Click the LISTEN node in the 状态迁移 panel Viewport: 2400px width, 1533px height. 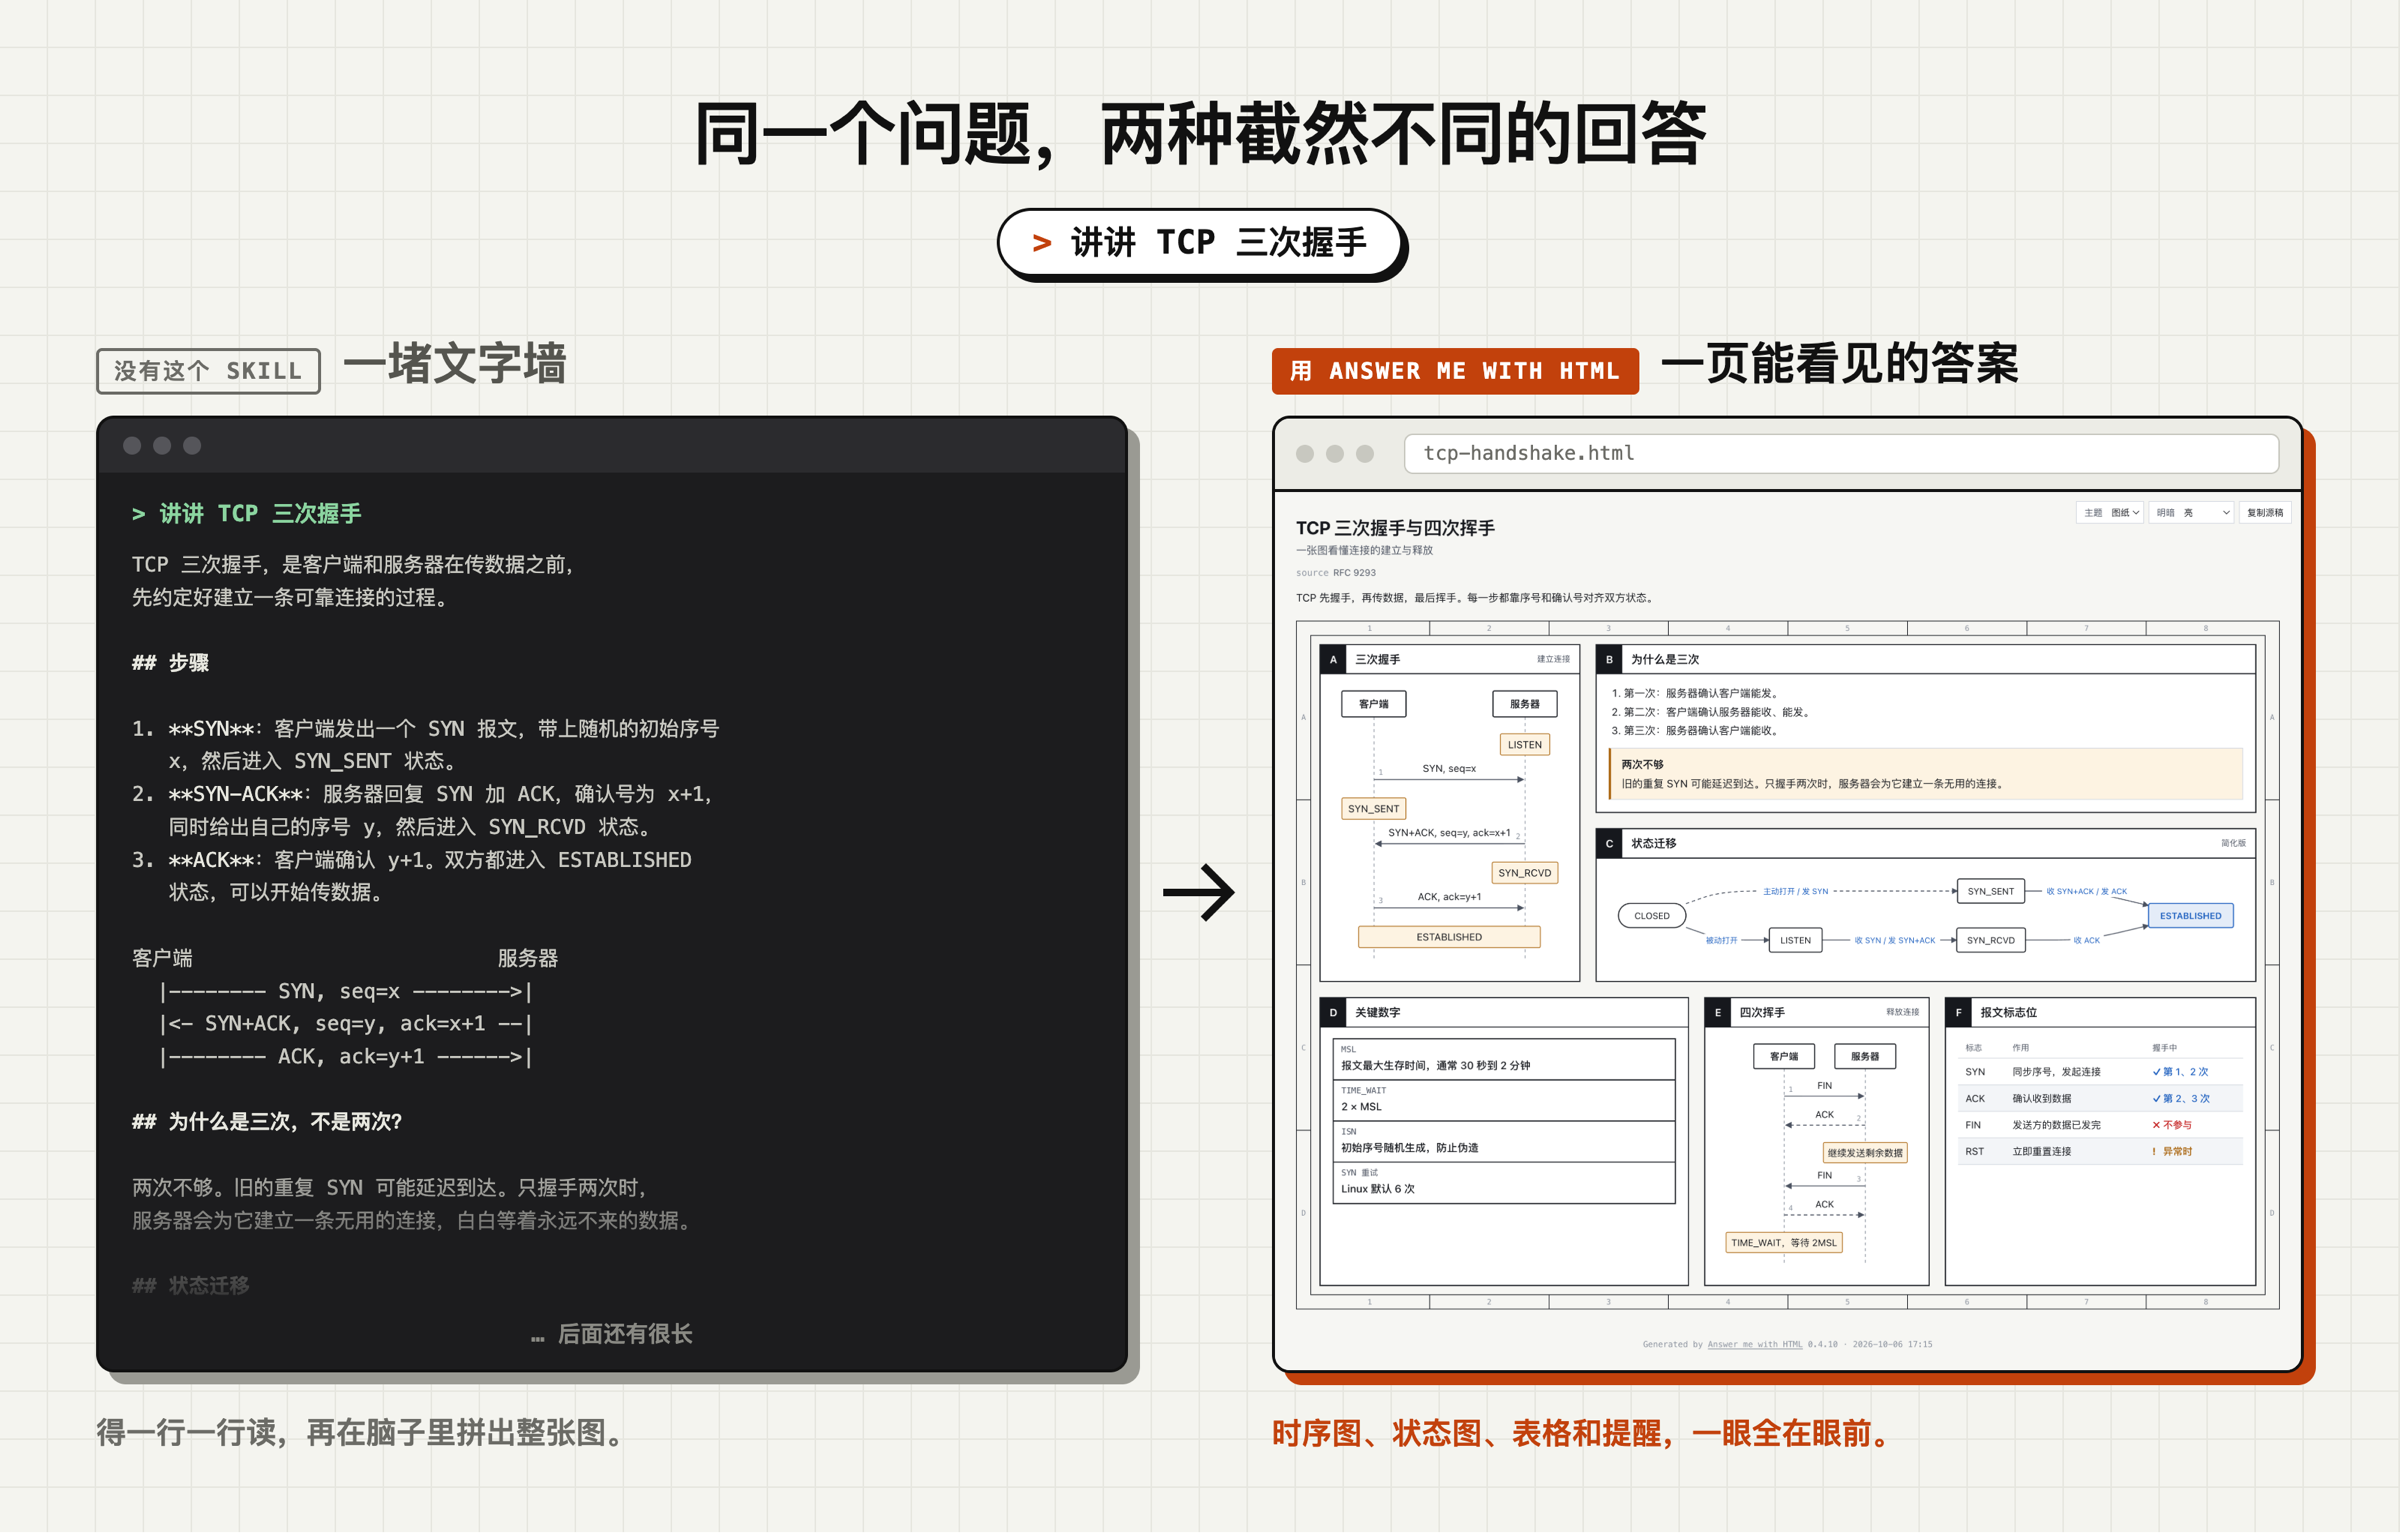pyautogui.click(x=1795, y=940)
